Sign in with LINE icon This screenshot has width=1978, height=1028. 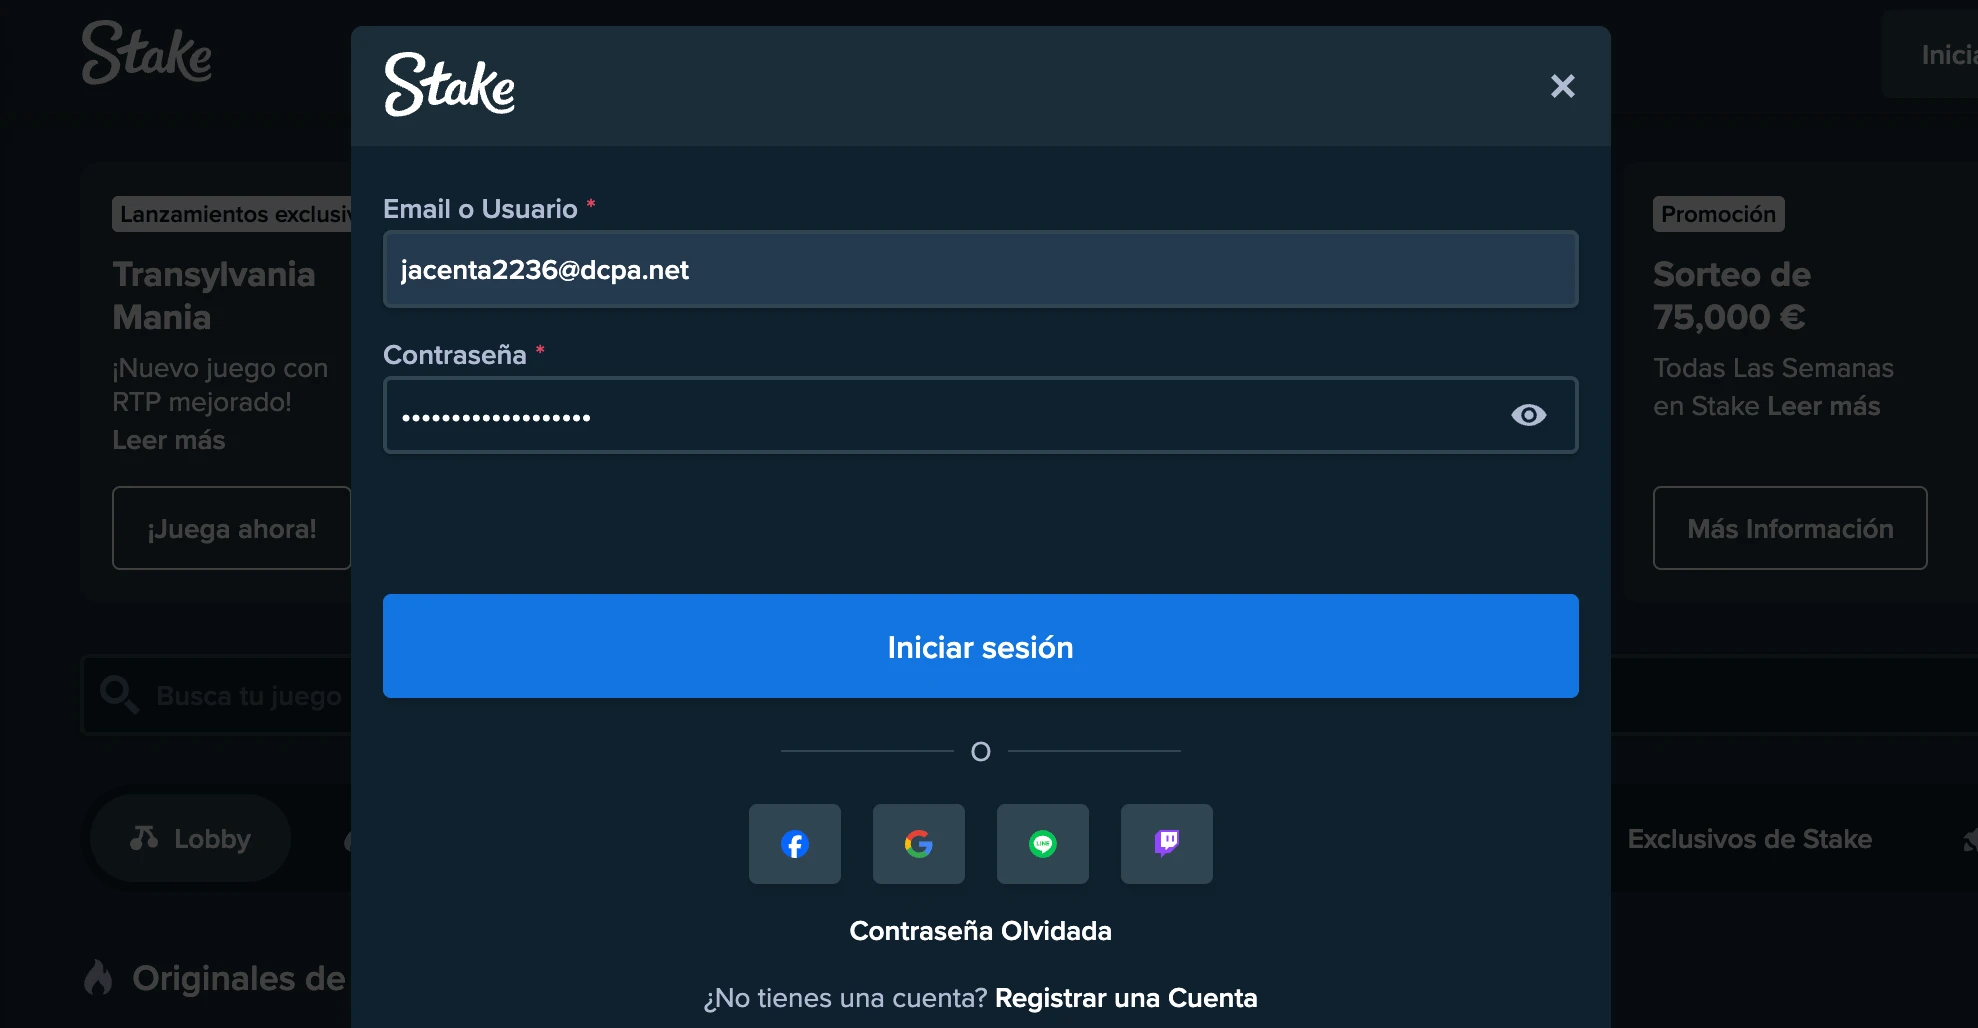(x=1043, y=844)
